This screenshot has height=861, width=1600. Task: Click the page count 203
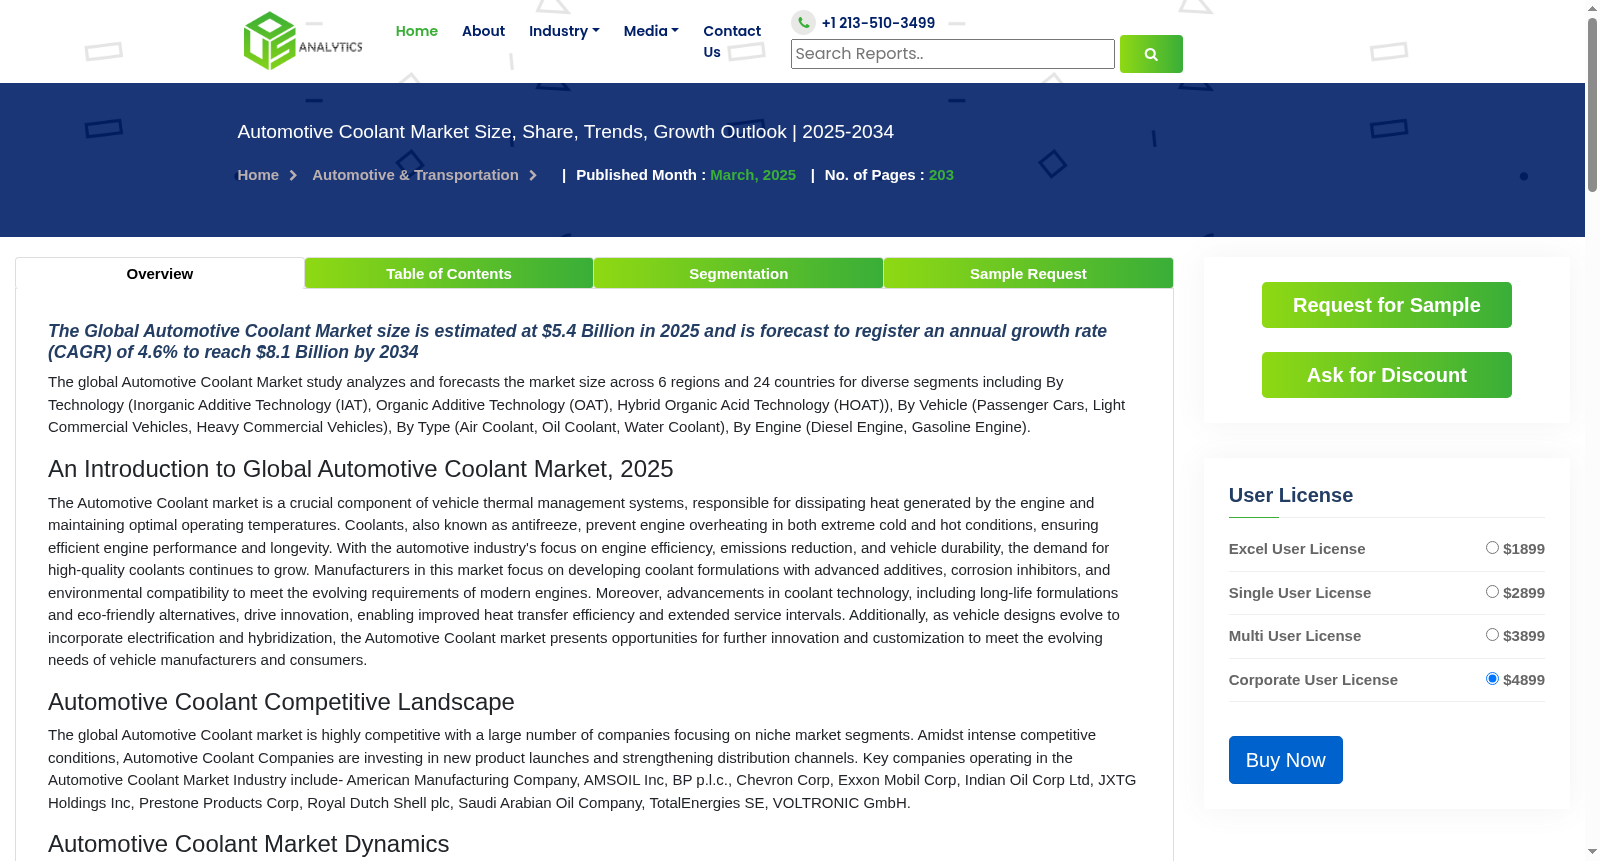point(941,175)
